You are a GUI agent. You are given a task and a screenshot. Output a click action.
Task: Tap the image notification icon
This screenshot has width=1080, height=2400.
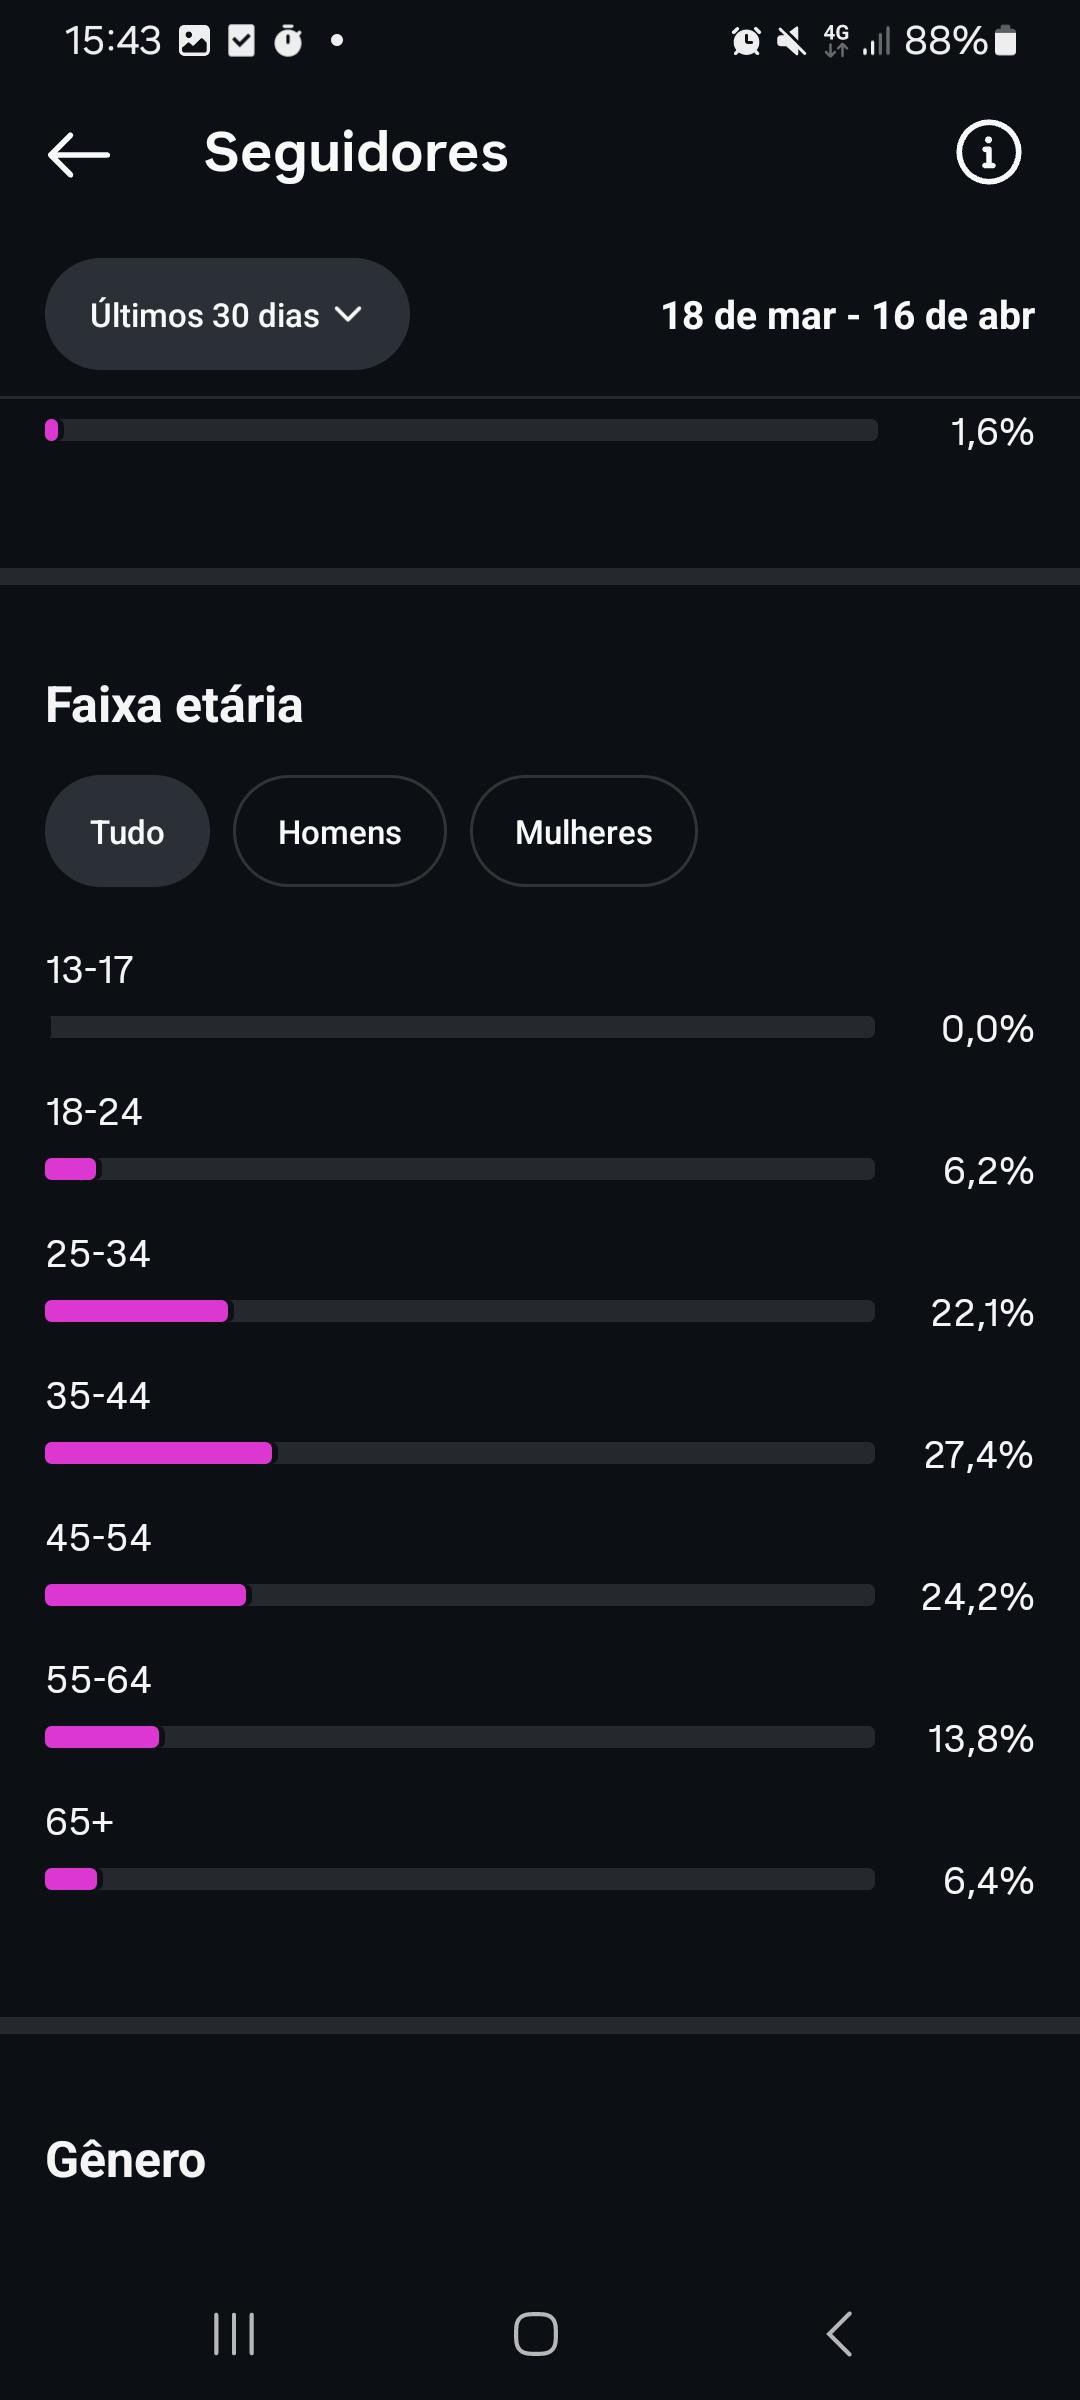tap(194, 41)
